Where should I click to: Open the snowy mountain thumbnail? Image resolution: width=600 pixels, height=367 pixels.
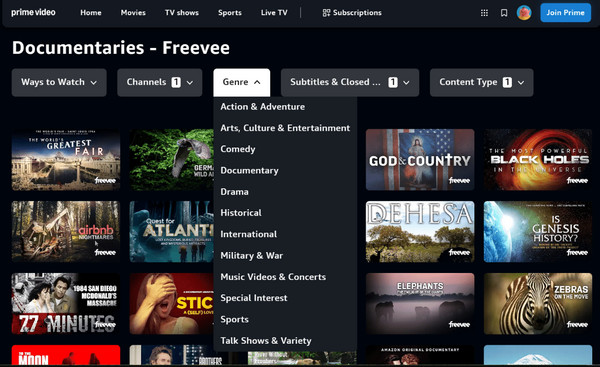pos(538,355)
